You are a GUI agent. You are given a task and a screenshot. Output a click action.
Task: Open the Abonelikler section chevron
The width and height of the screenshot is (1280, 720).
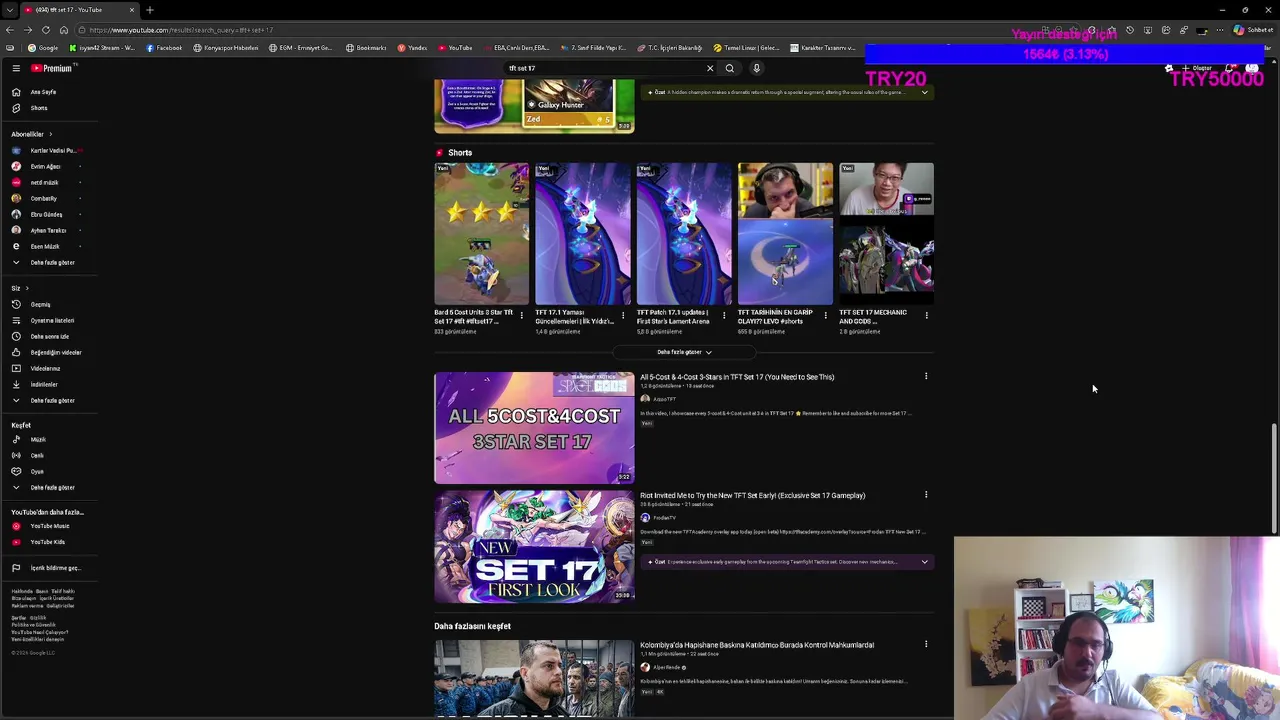[50, 134]
